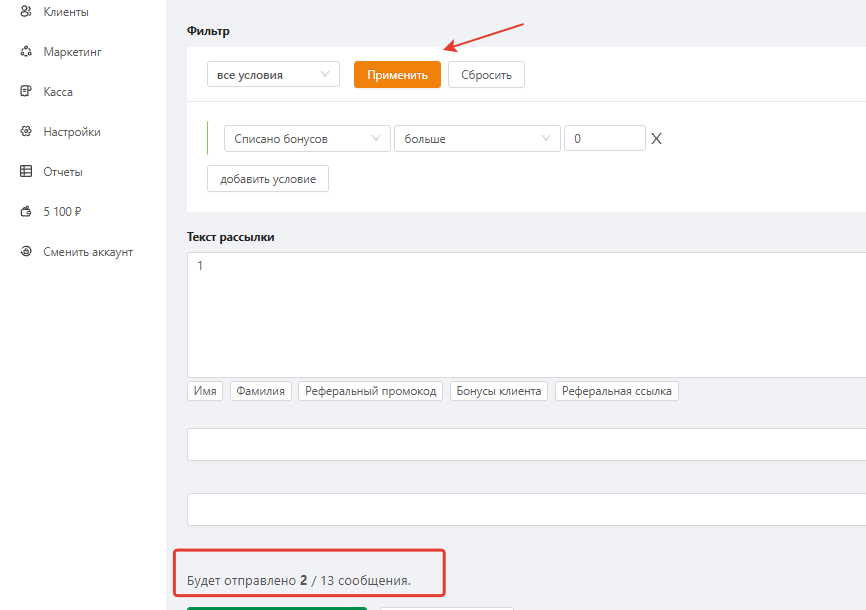
Task: Click the Настройки gear icon
Action: tap(26, 132)
